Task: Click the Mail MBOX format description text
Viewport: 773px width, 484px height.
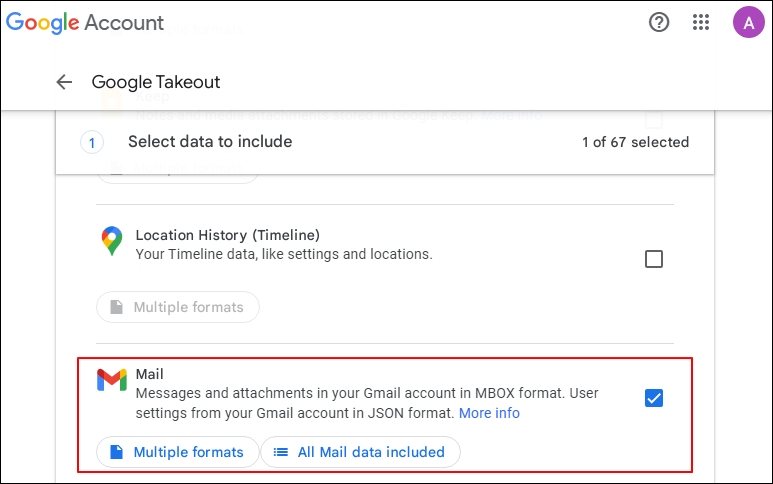Action: [367, 403]
